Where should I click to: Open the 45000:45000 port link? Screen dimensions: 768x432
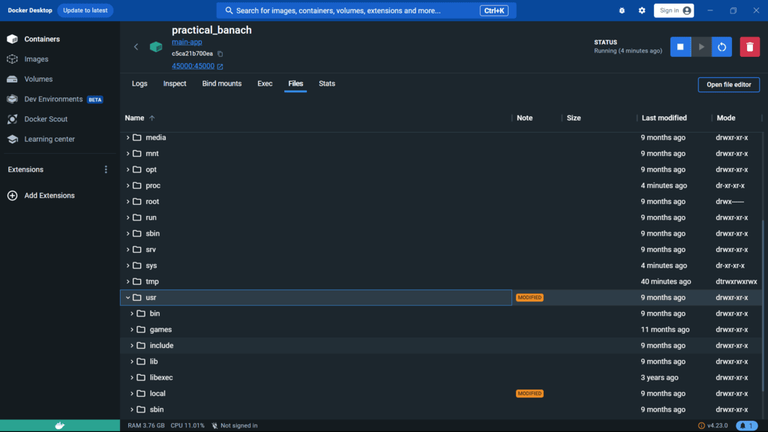(197, 66)
